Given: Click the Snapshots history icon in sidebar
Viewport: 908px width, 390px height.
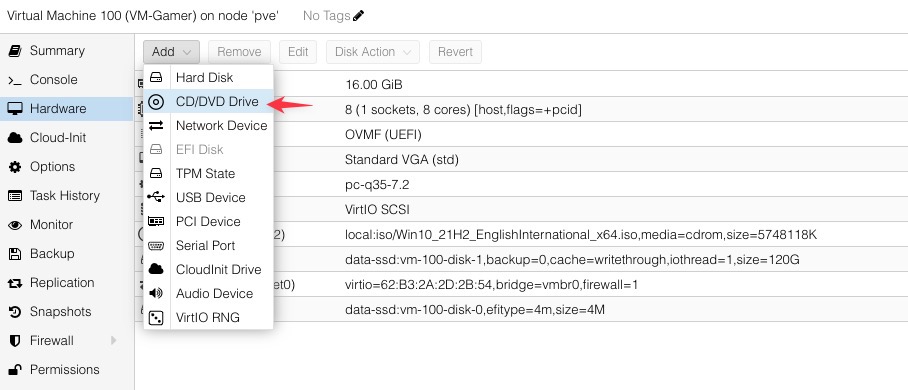Looking at the screenshot, I should 14,312.
